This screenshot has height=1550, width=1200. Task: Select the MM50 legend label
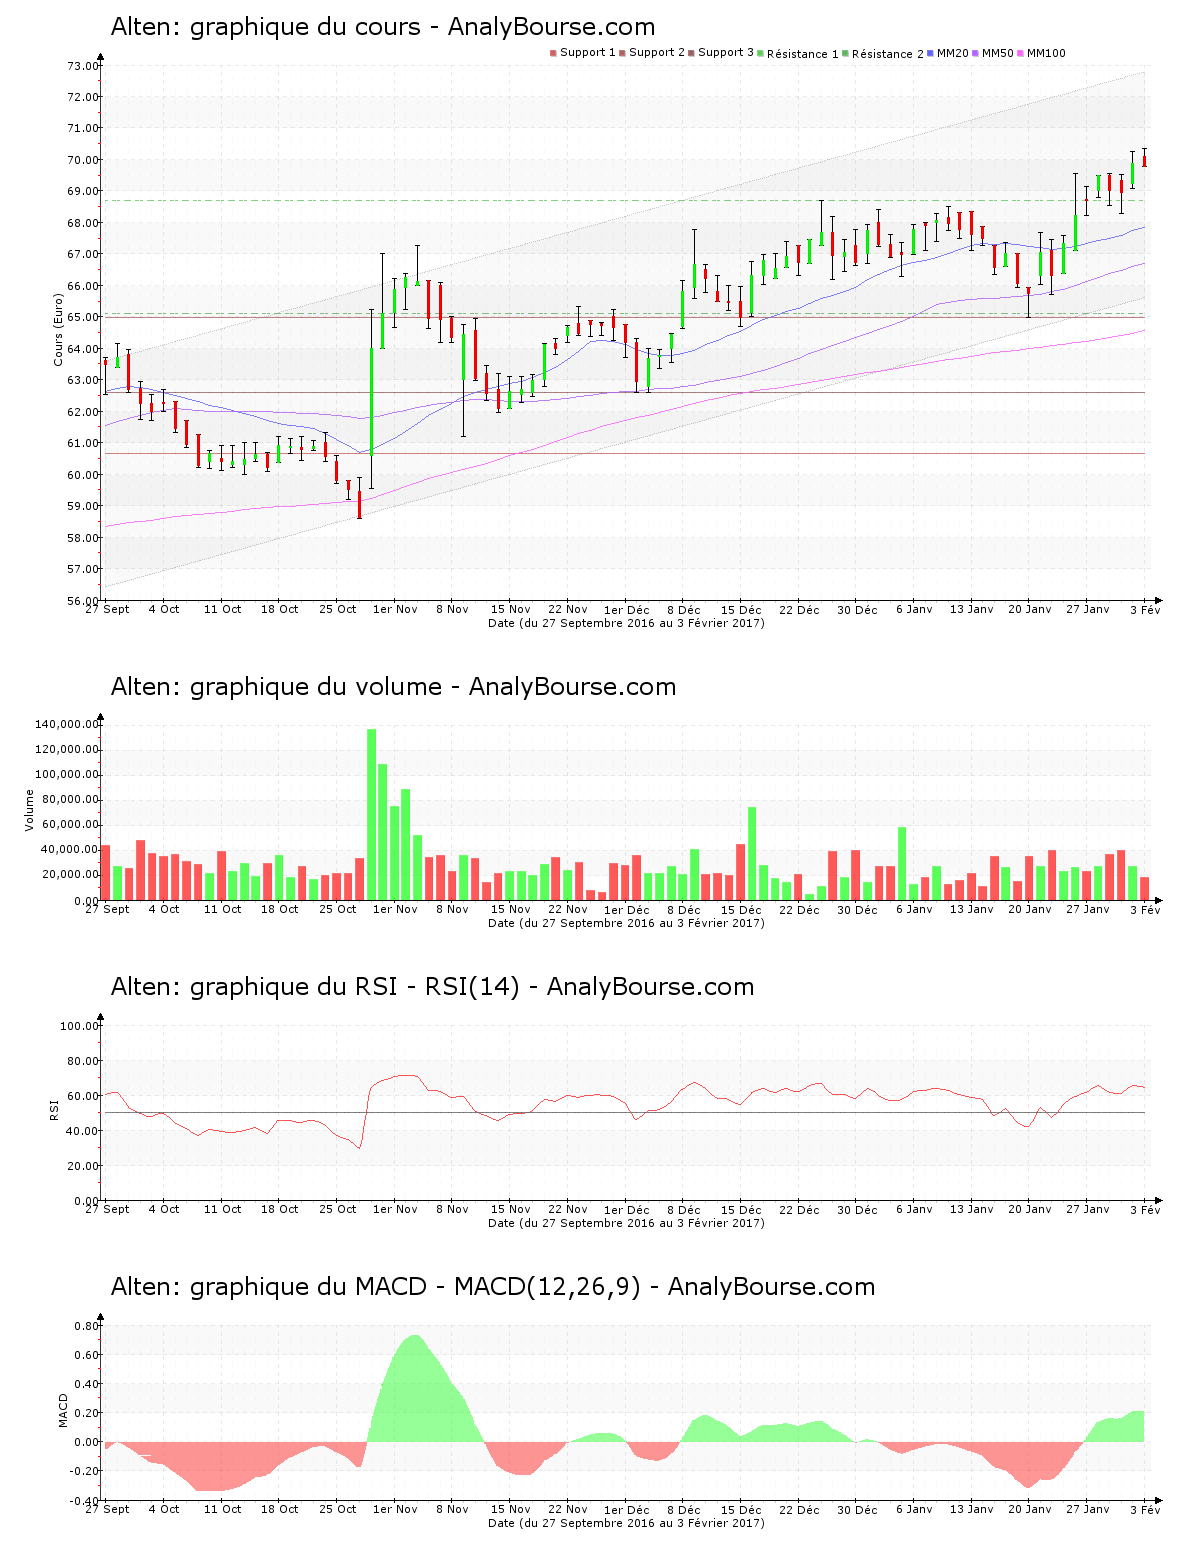click(x=998, y=53)
